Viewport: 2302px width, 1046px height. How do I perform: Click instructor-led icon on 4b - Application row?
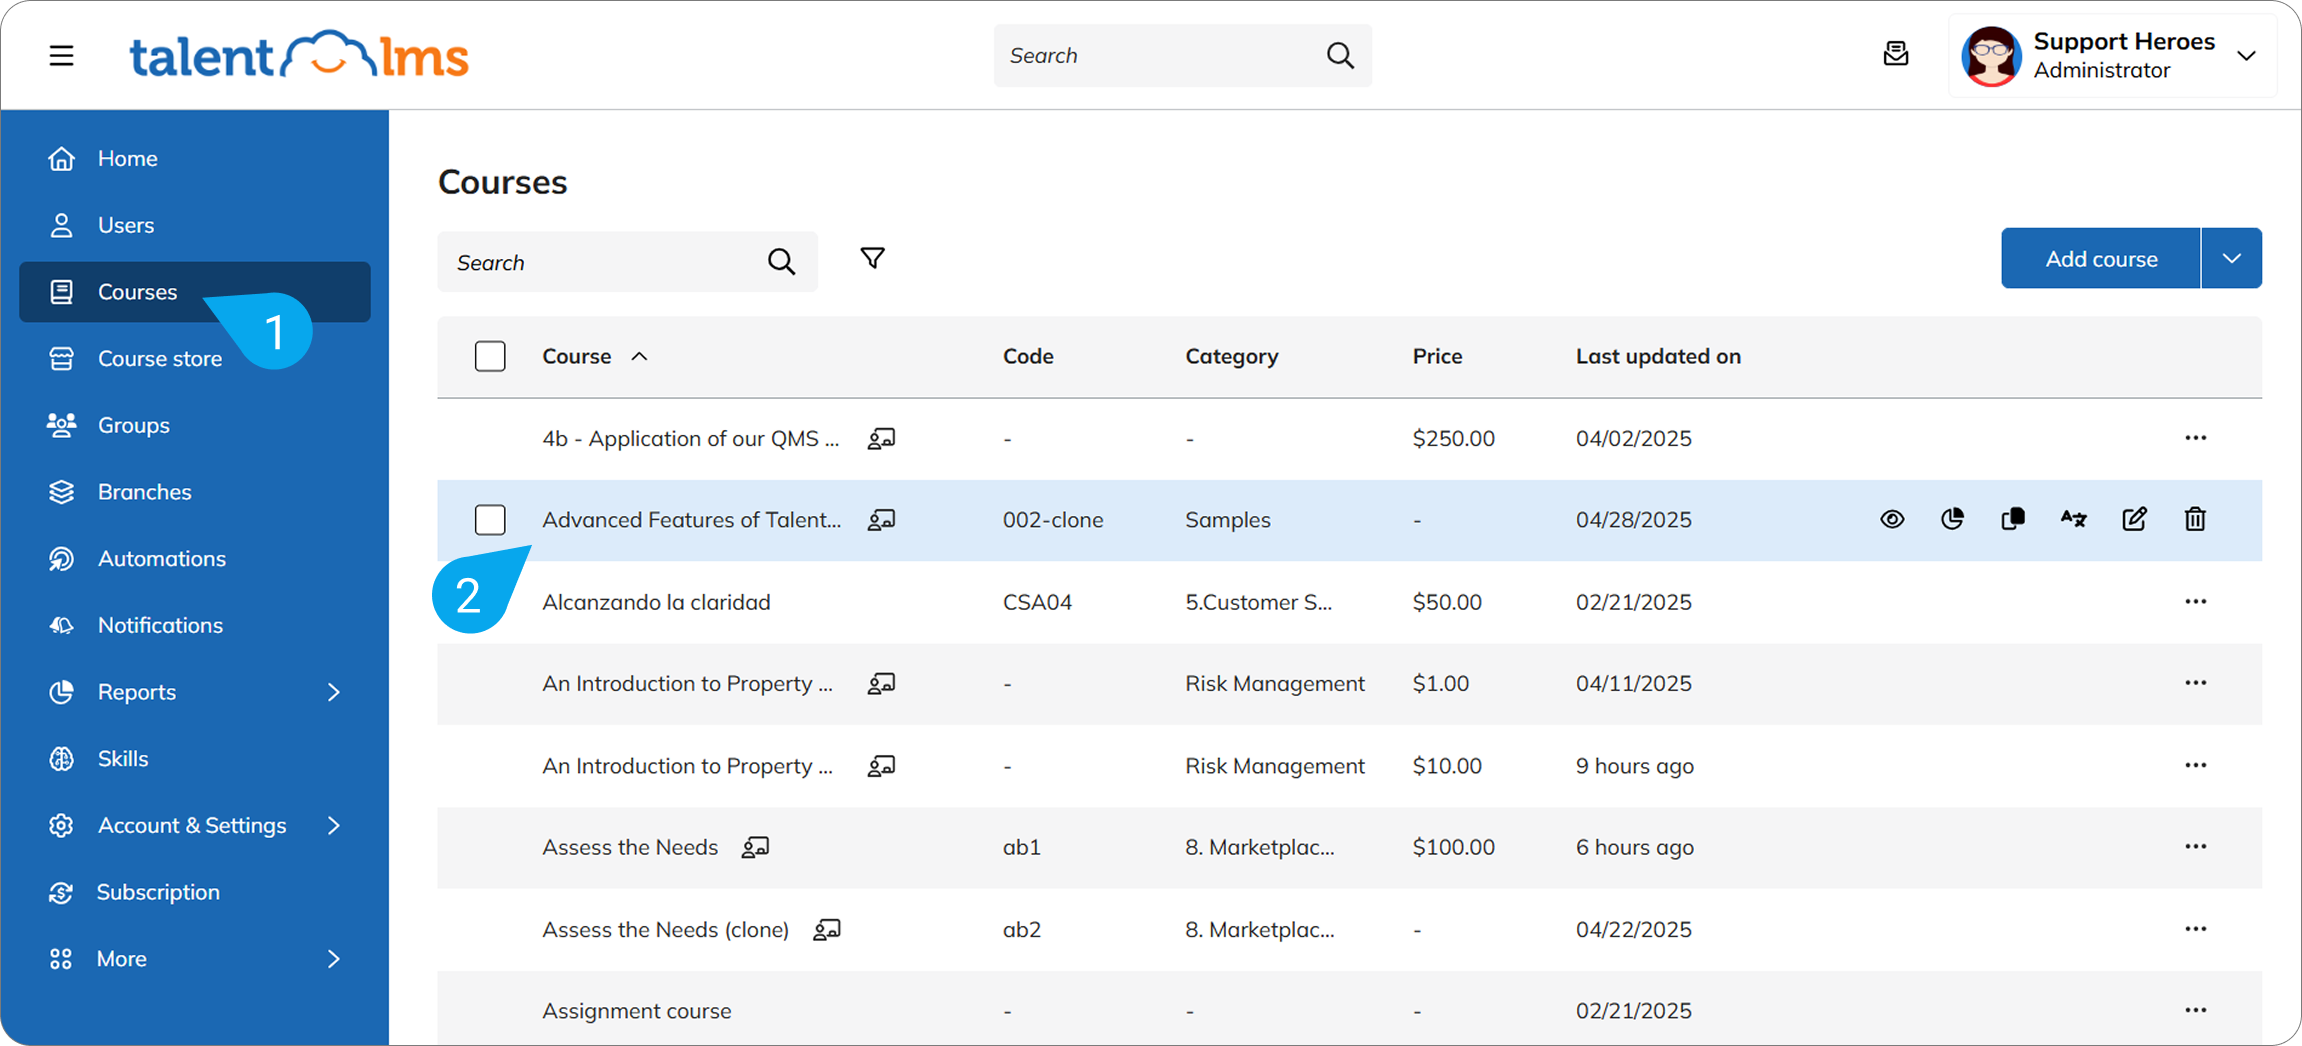point(881,438)
